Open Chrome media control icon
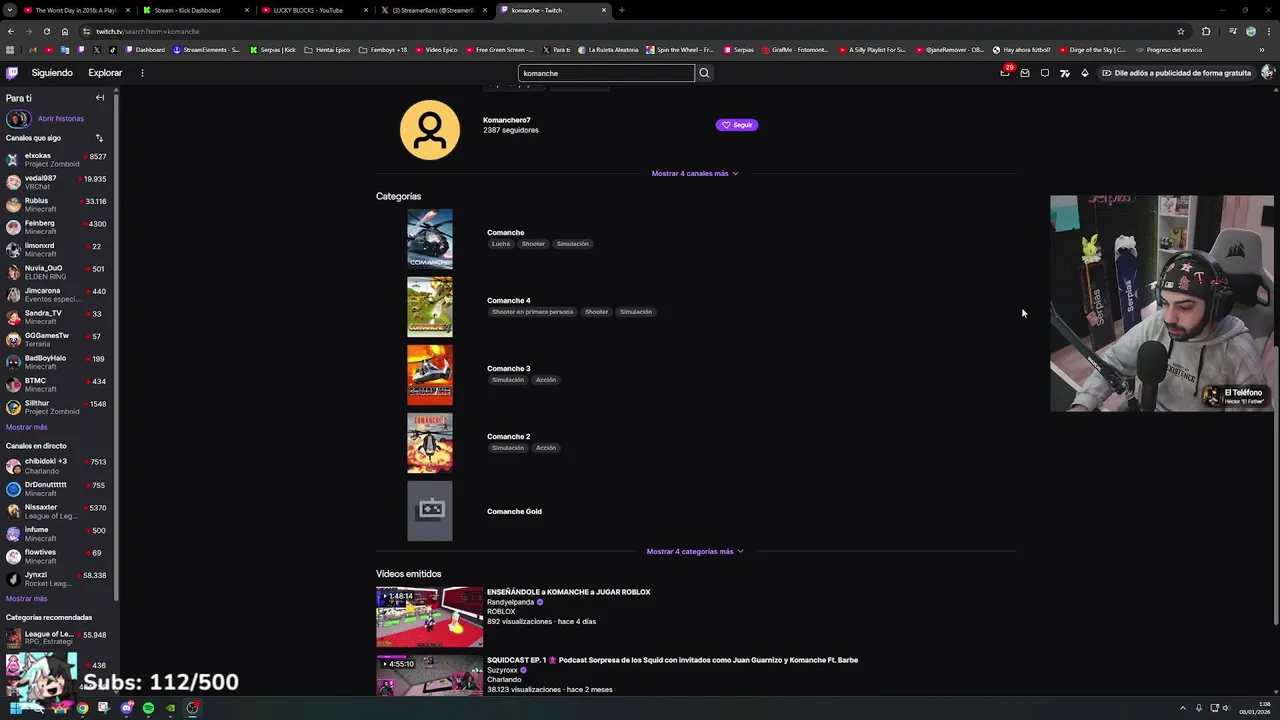 click(1231, 31)
